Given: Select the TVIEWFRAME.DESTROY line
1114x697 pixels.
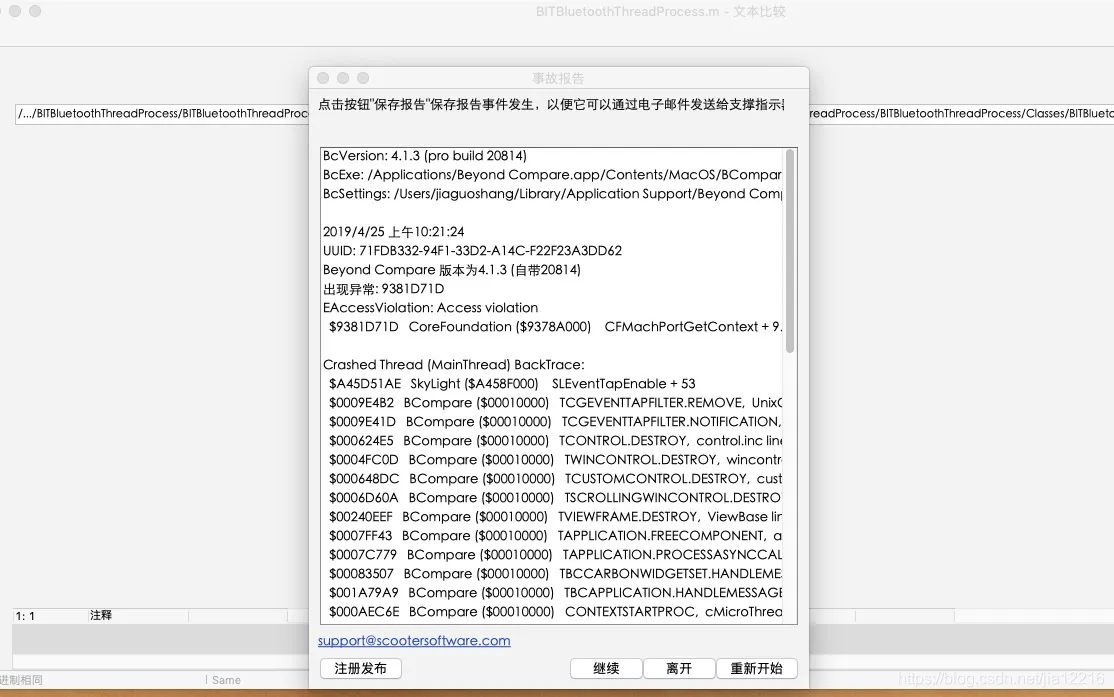Looking at the screenshot, I should [555, 517].
